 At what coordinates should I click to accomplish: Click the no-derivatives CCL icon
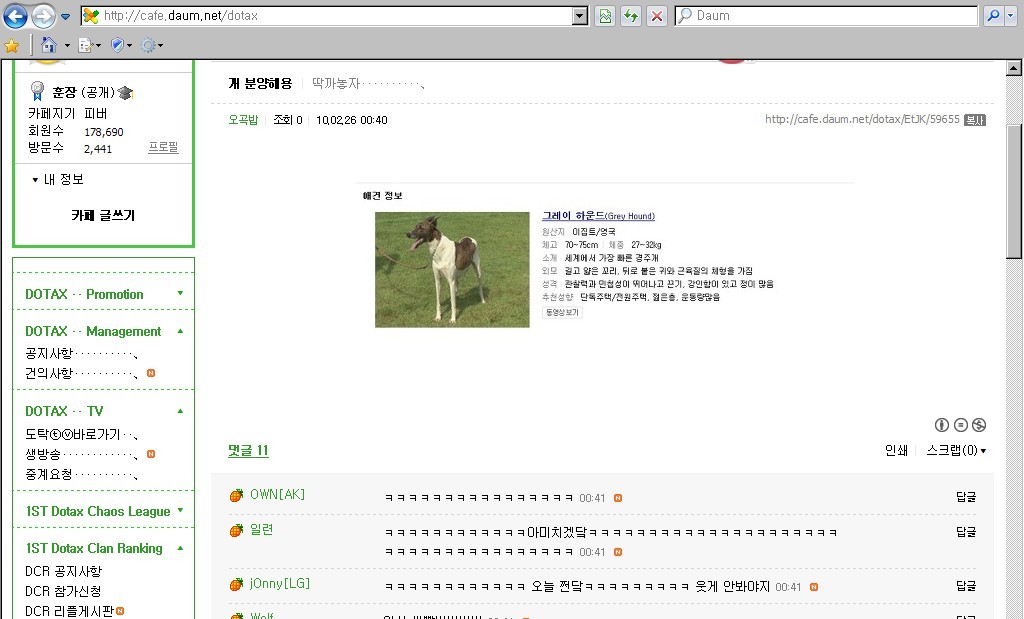pyautogui.click(x=960, y=425)
